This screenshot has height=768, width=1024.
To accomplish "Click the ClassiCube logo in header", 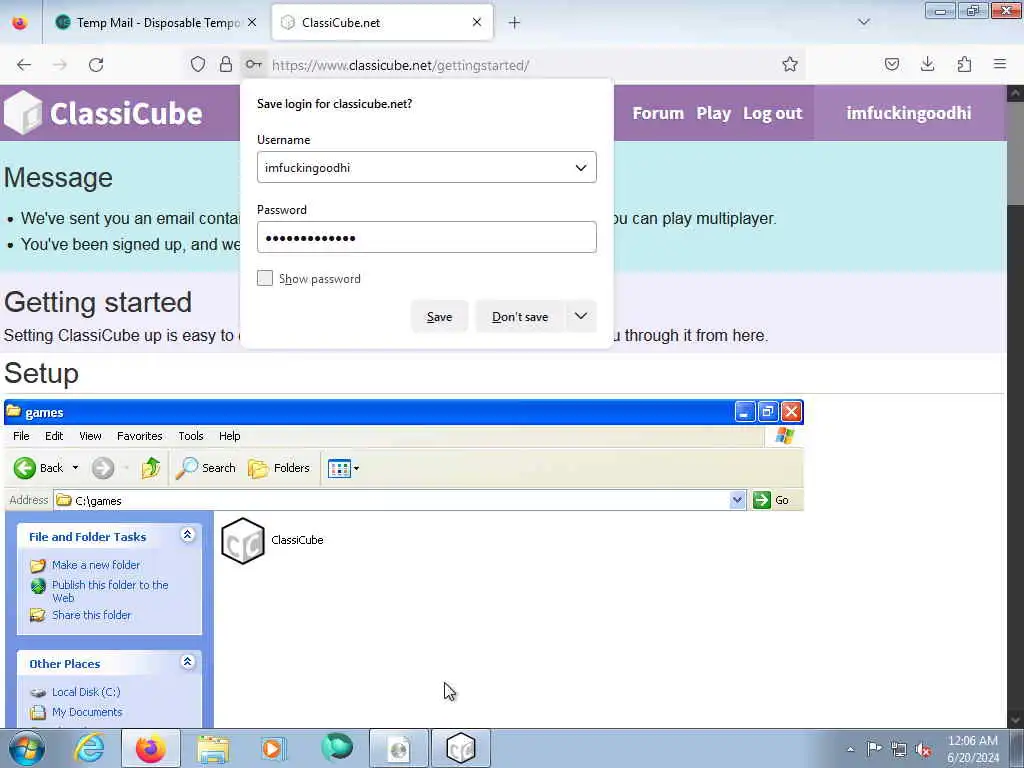I will pos(103,113).
